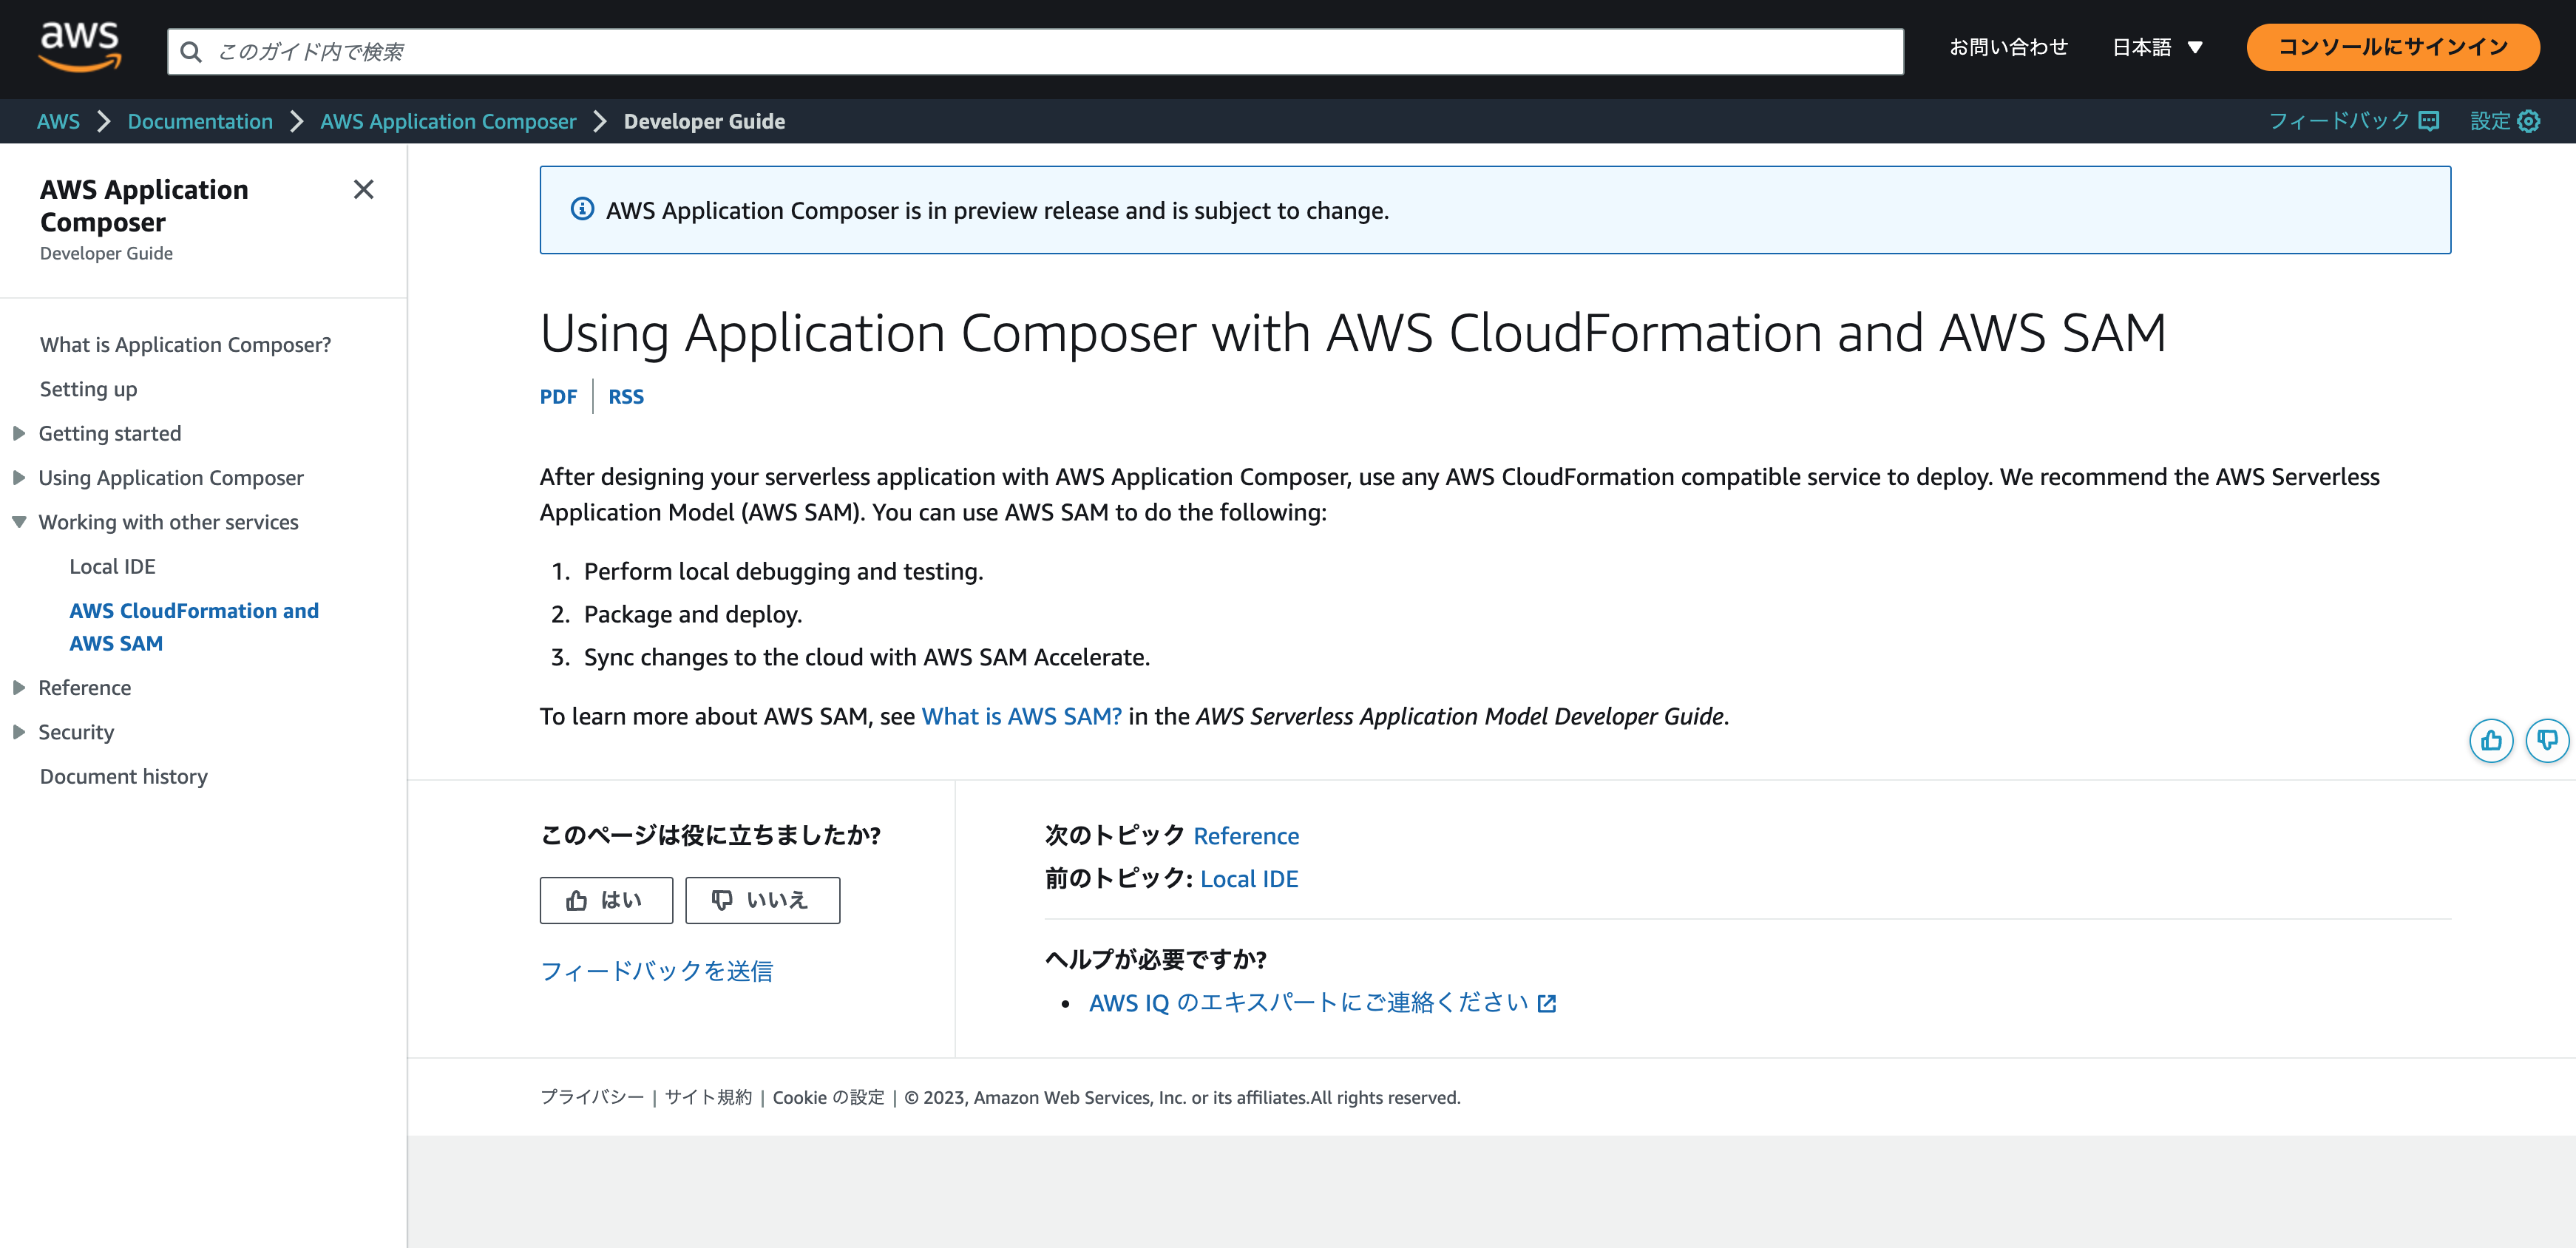The height and width of the screenshot is (1248, 2576).
Task: Go to previous topic Local IDE link
Action: [x=1249, y=879]
